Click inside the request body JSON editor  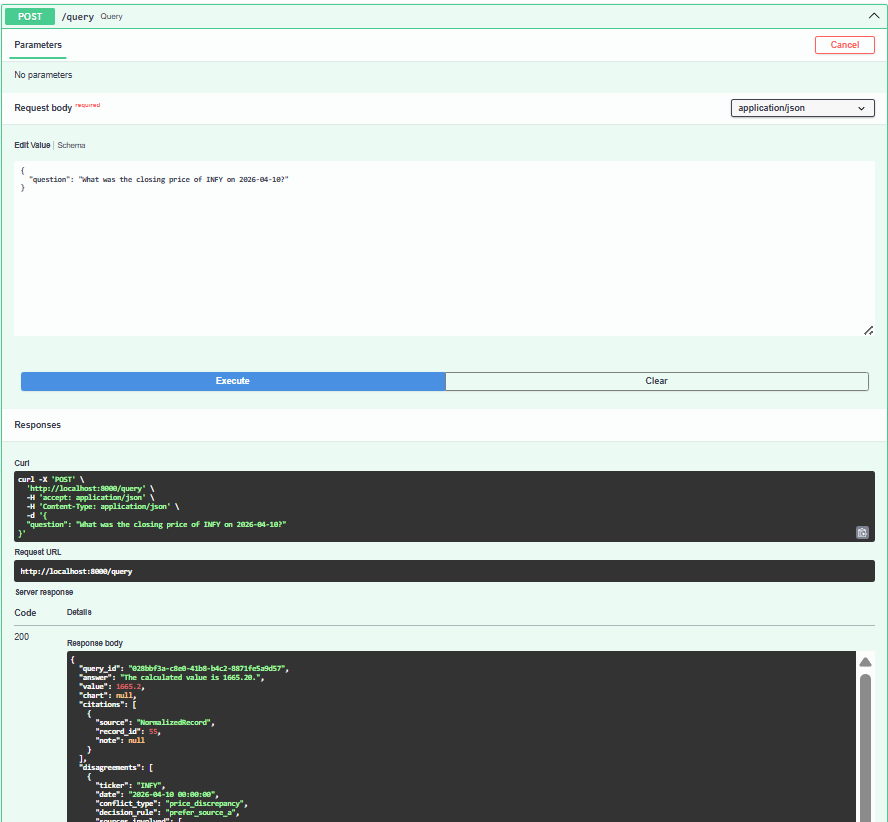pos(444,248)
